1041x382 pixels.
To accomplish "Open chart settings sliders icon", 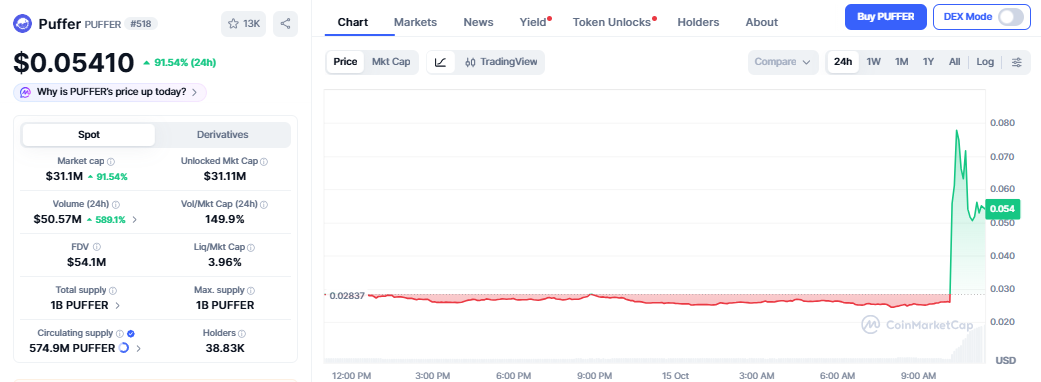I will (x=1016, y=62).
